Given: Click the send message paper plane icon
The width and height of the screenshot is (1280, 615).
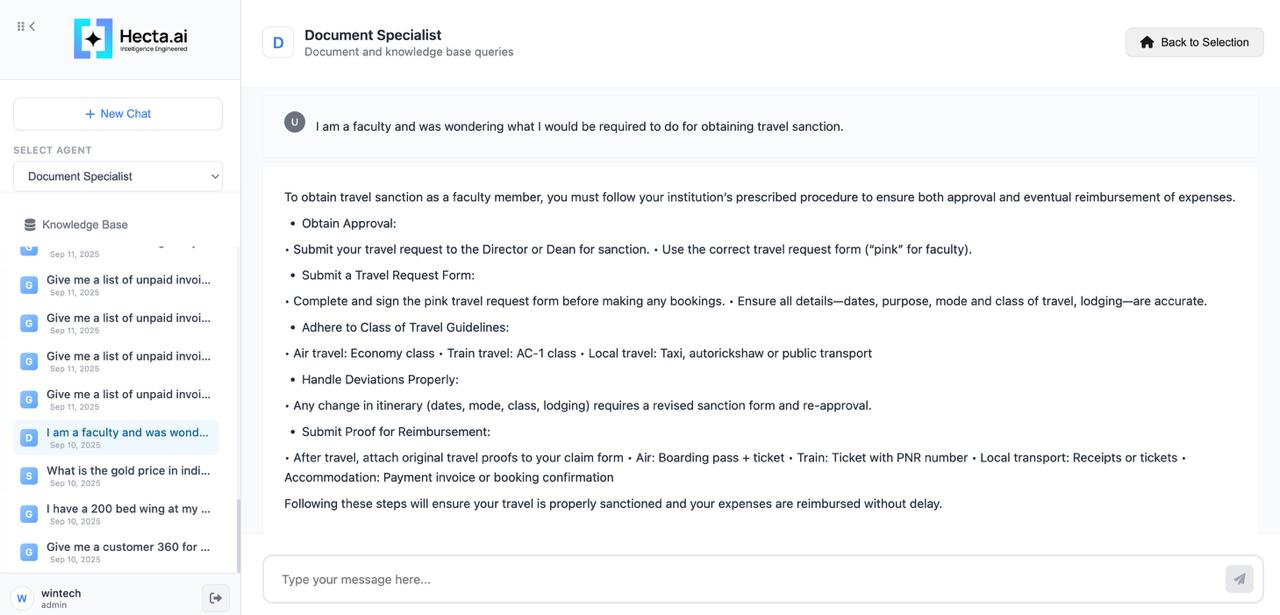Looking at the screenshot, I should click(1239, 579).
